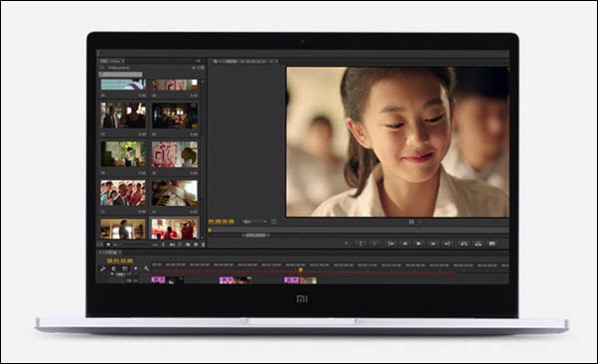This screenshot has height=364, width=598.
Task: Switch Project panel to icon view
Action: pyautogui.click(x=108, y=244)
